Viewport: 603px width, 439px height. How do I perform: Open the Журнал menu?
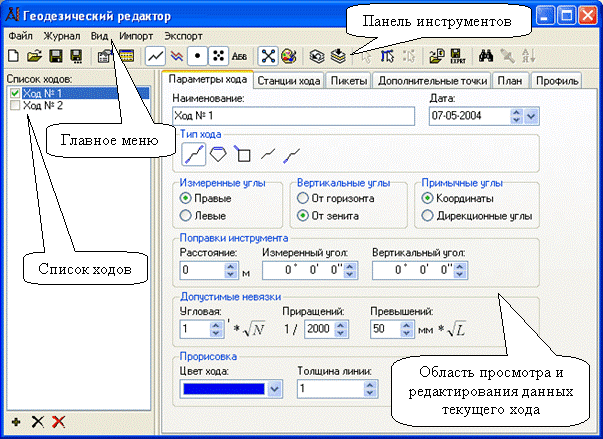pos(60,35)
